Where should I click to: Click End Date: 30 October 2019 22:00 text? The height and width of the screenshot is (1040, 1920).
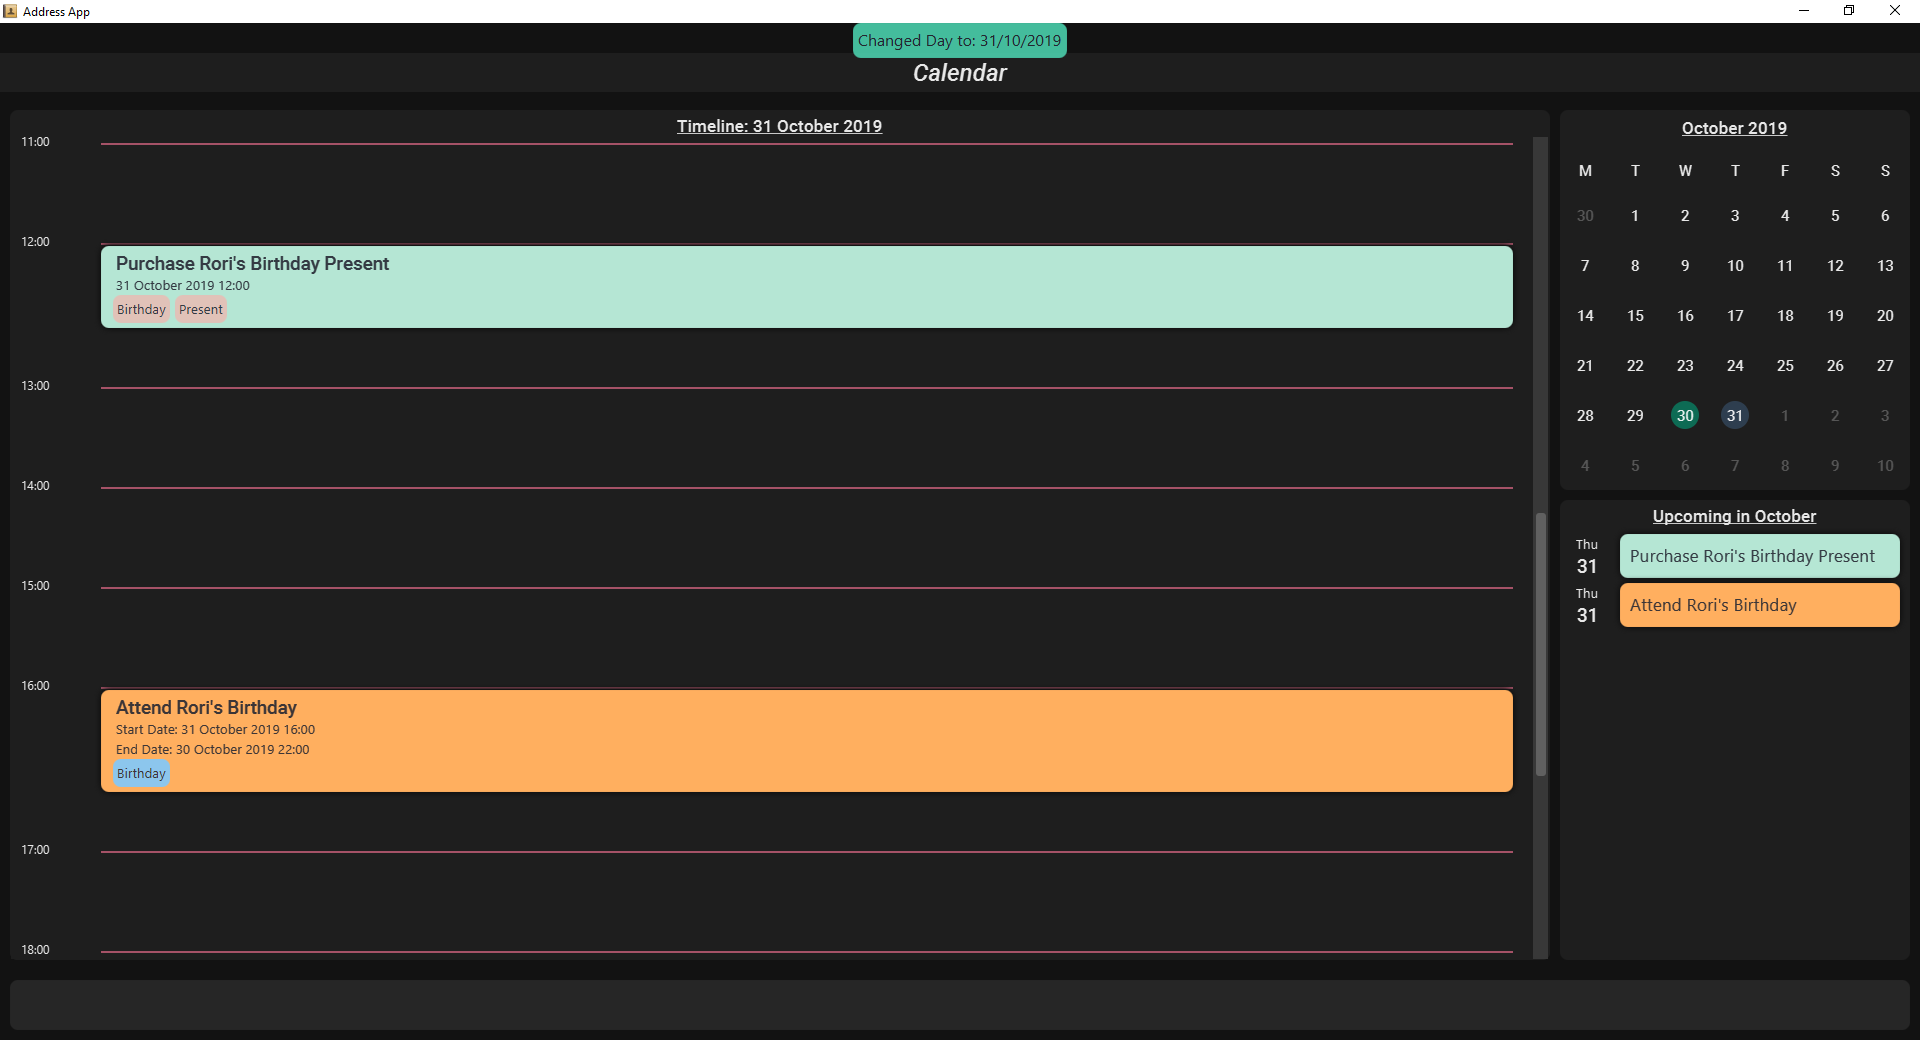(212, 750)
